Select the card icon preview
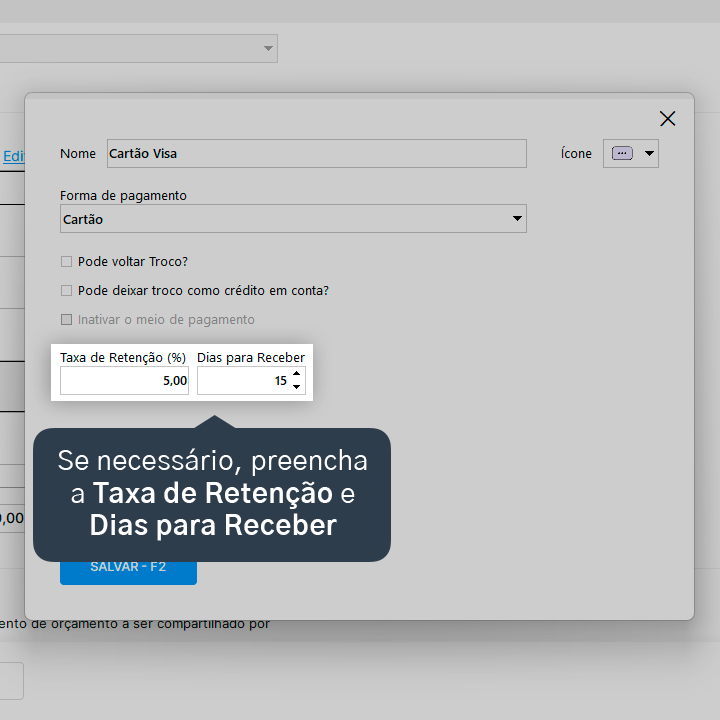The width and height of the screenshot is (720, 720). click(x=622, y=153)
